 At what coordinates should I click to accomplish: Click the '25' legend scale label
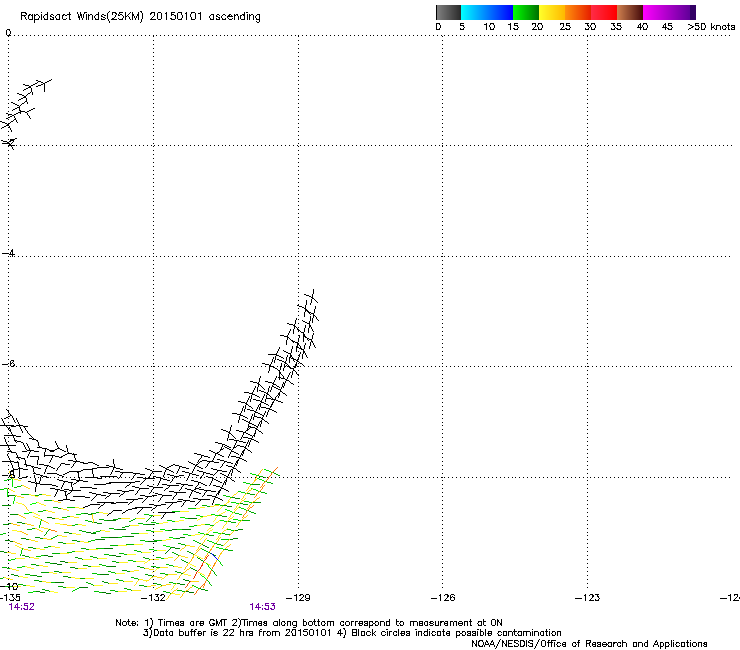(x=565, y=27)
